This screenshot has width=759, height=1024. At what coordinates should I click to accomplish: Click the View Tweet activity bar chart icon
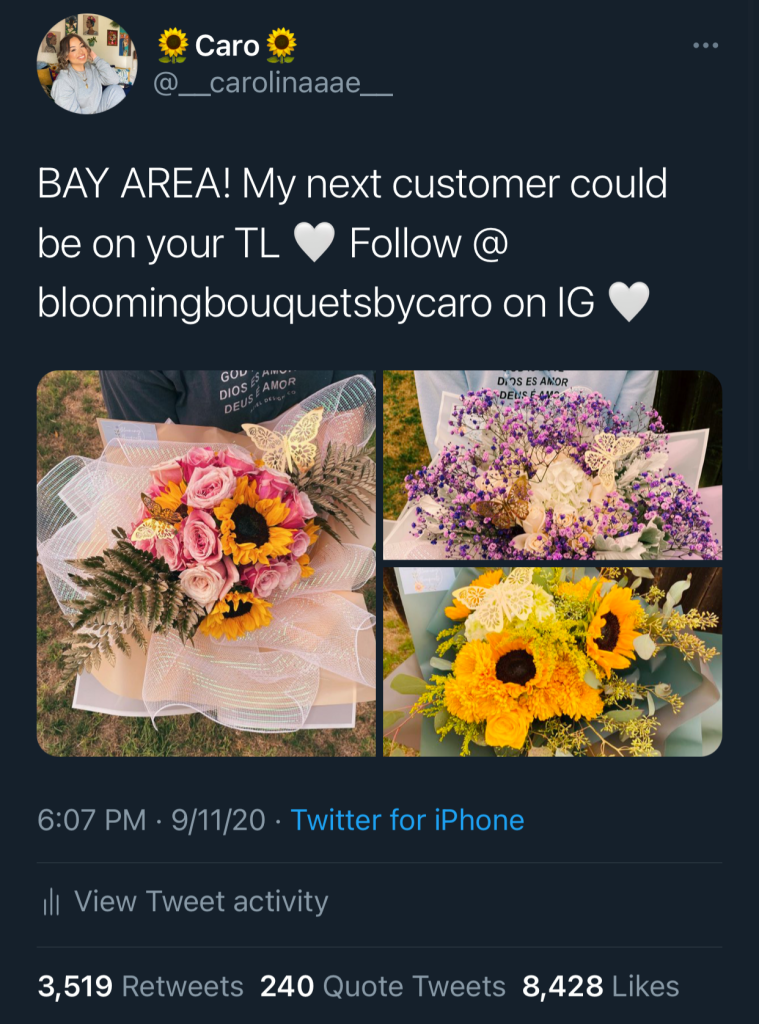[x=52, y=902]
